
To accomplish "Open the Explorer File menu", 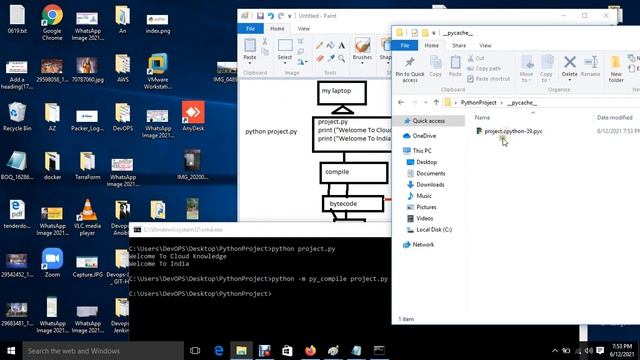I will click(x=404, y=45).
